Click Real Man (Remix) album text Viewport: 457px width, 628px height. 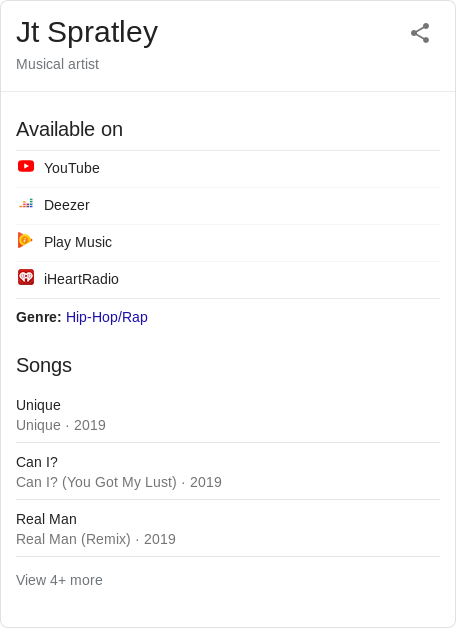pyautogui.click(x=73, y=539)
